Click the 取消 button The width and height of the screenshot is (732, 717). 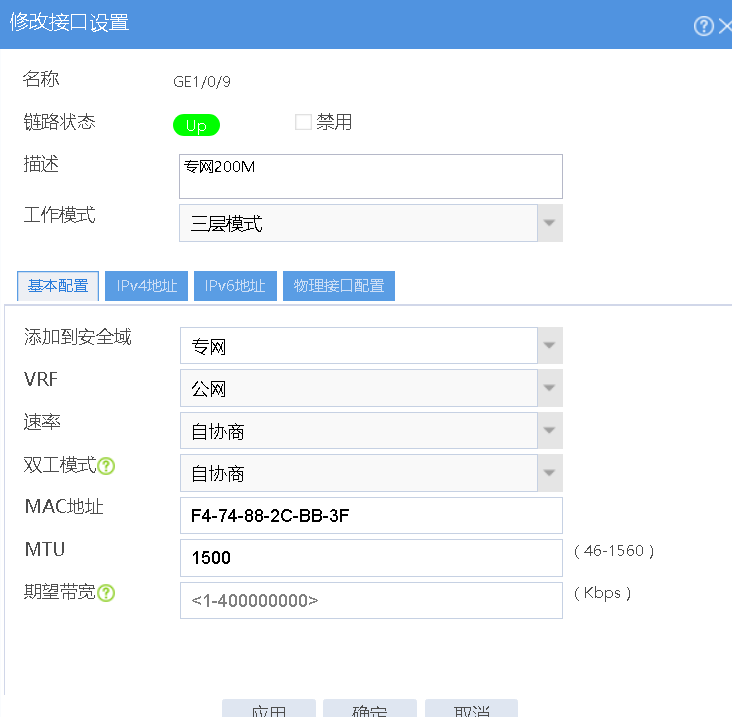(x=471, y=709)
